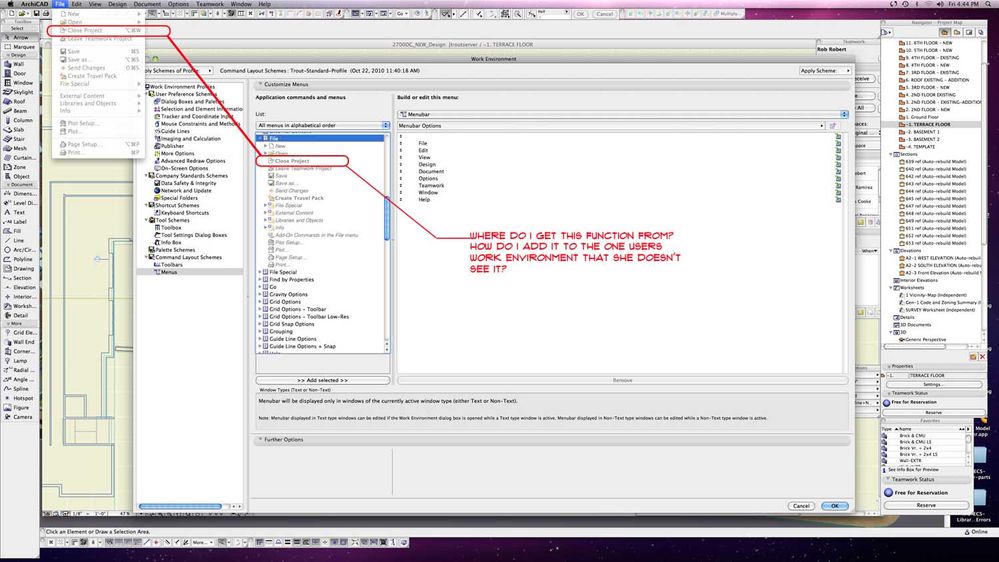
Task: Select the Arrow tool in Toolbox
Action: [x=19, y=37]
